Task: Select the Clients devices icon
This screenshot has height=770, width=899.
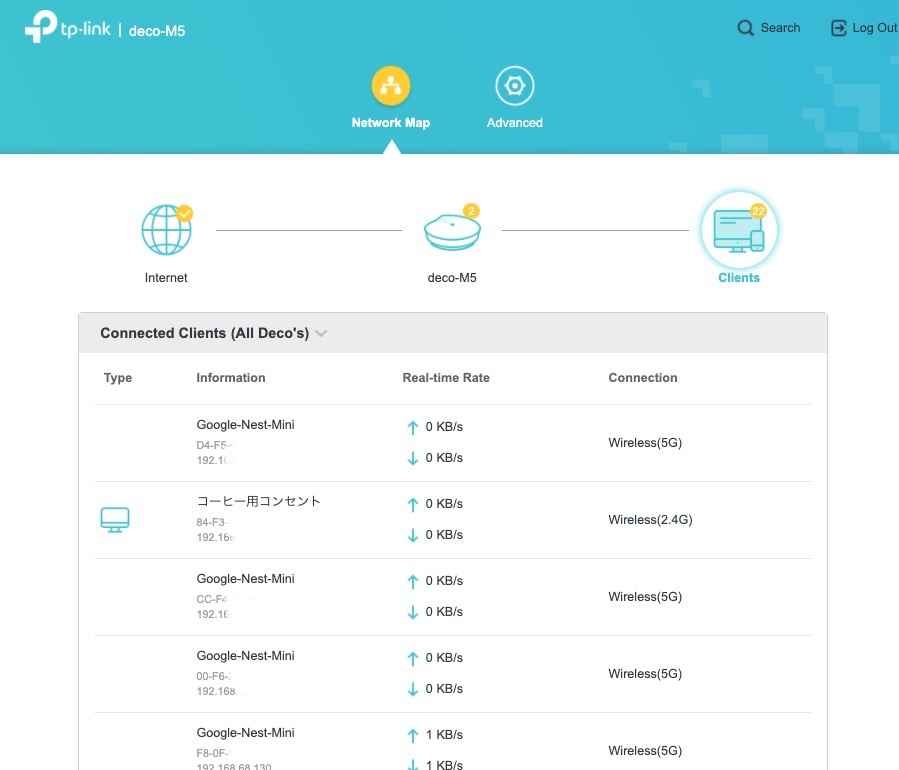Action: [738, 230]
